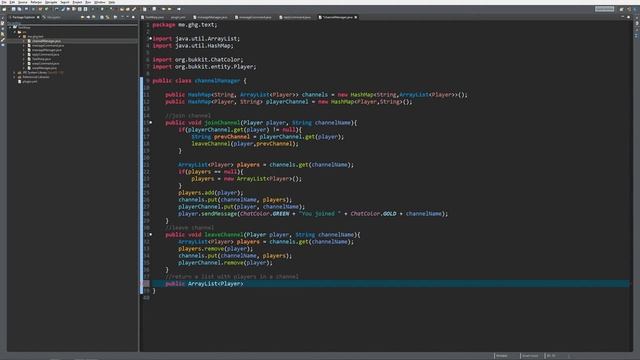Open the Edit menu
This screenshot has height=360, width=640.
[12, 2]
